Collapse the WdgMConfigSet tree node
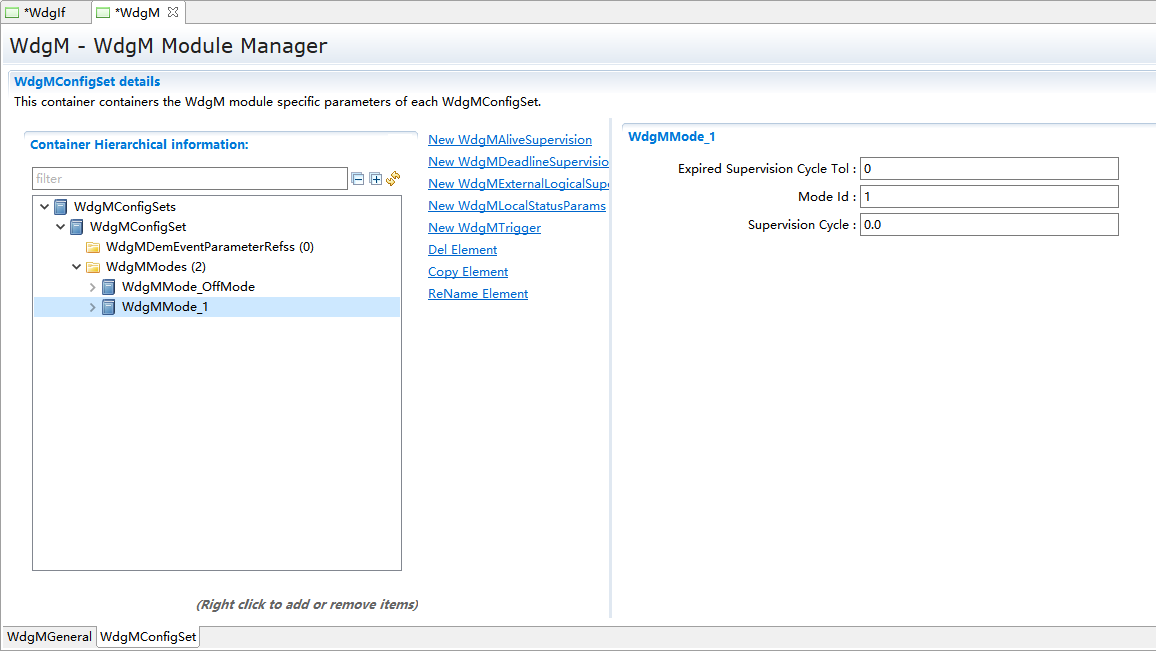 tap(60, 227)
